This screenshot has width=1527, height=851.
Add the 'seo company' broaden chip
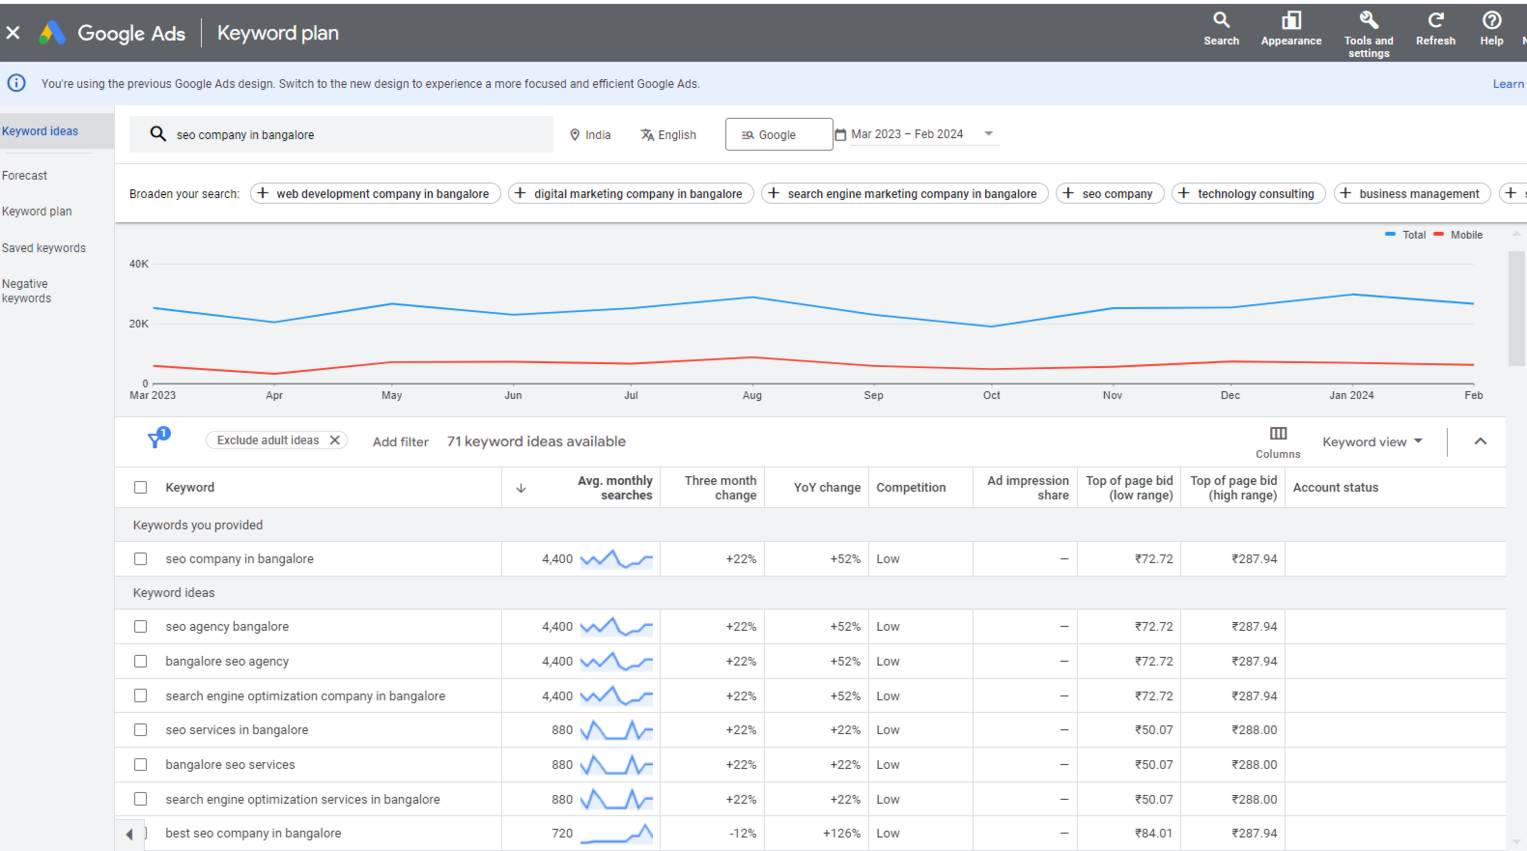[x=1110, y=194]
